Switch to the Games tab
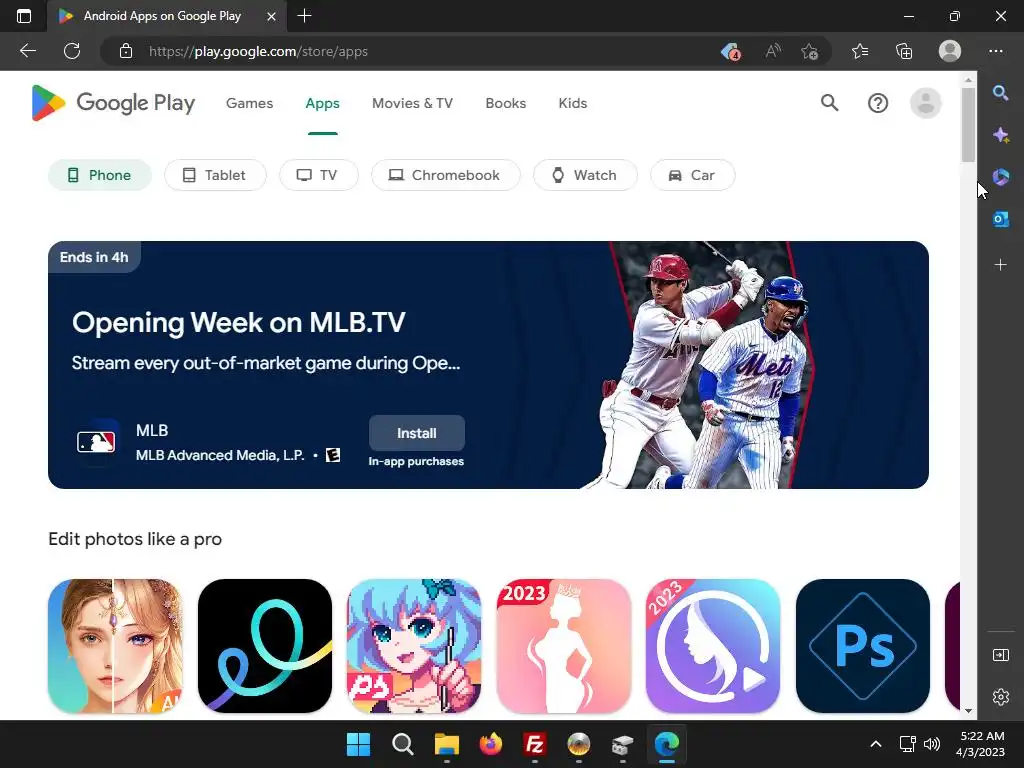Image resolution: width=1024 pixels, height=768 pixels. [x=249, y=103]
